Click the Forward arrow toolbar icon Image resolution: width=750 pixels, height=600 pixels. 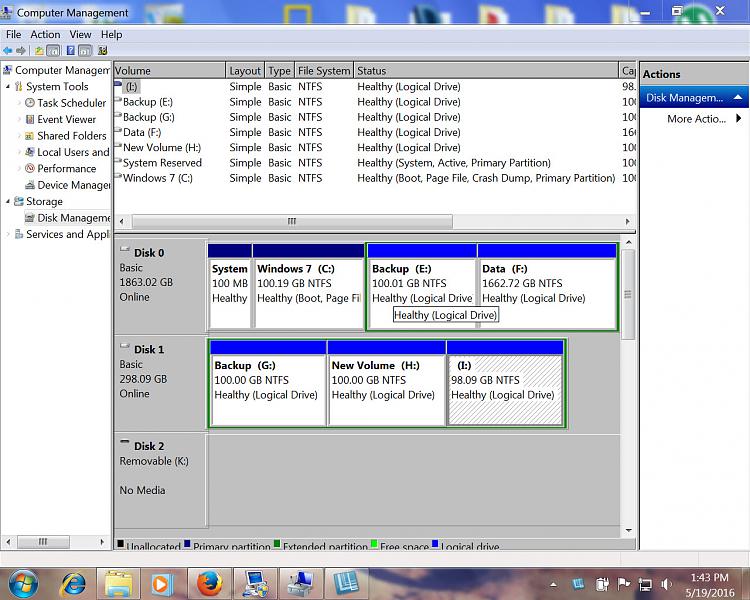click(x=21, y=50)
